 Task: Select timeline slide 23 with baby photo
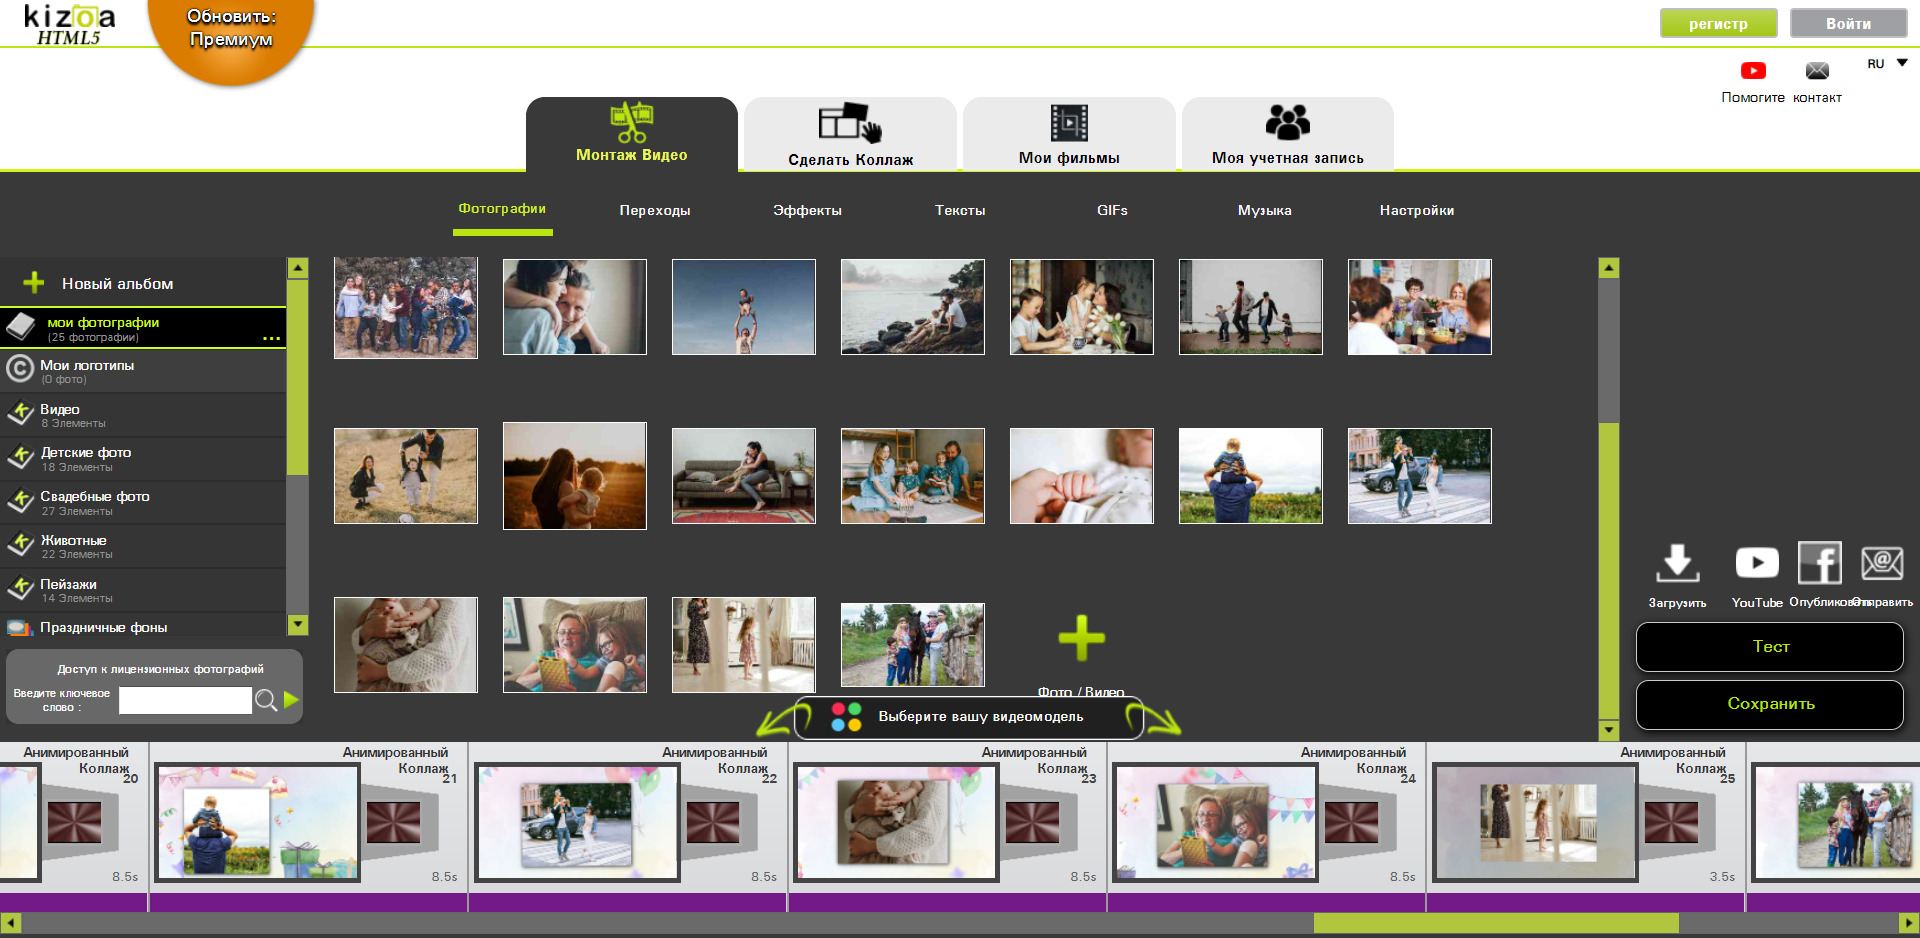pyautogui.click(x=896, y=823)
